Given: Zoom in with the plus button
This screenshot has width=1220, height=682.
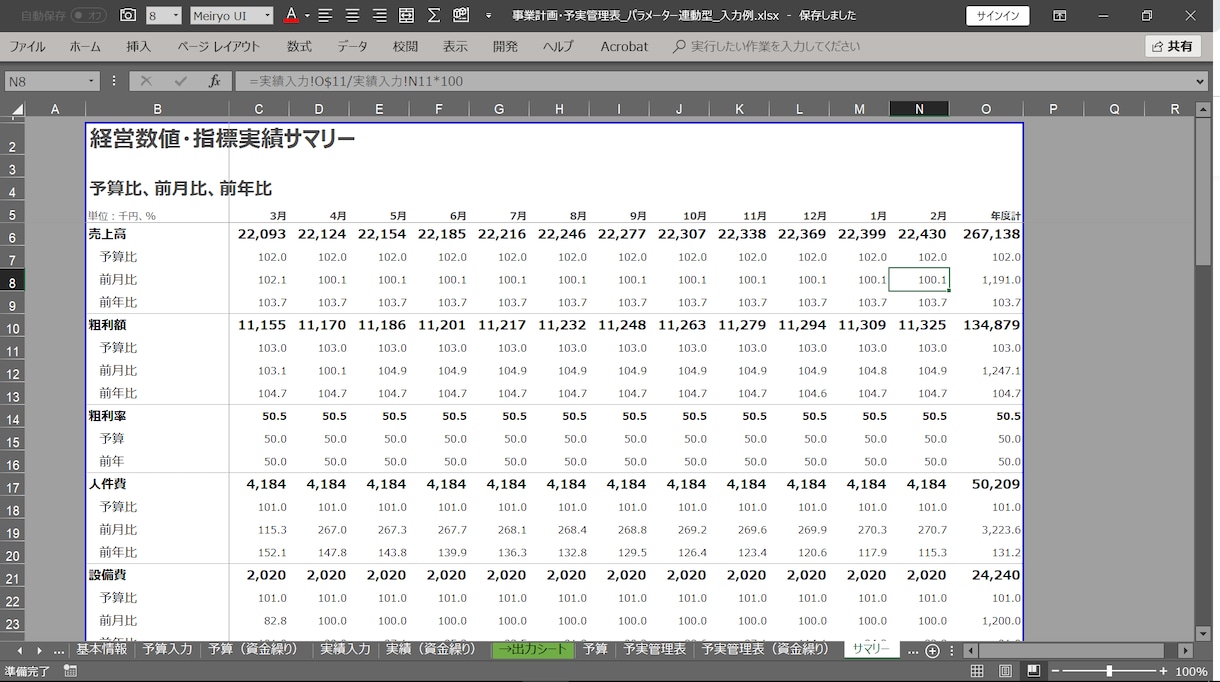Looking at the screenshot, I should point(1162,671).
